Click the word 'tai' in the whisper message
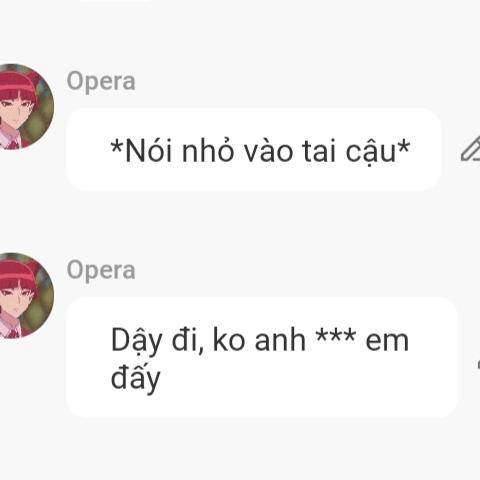Viewport: 480px width, 480px height. click(x=319, y=152)
